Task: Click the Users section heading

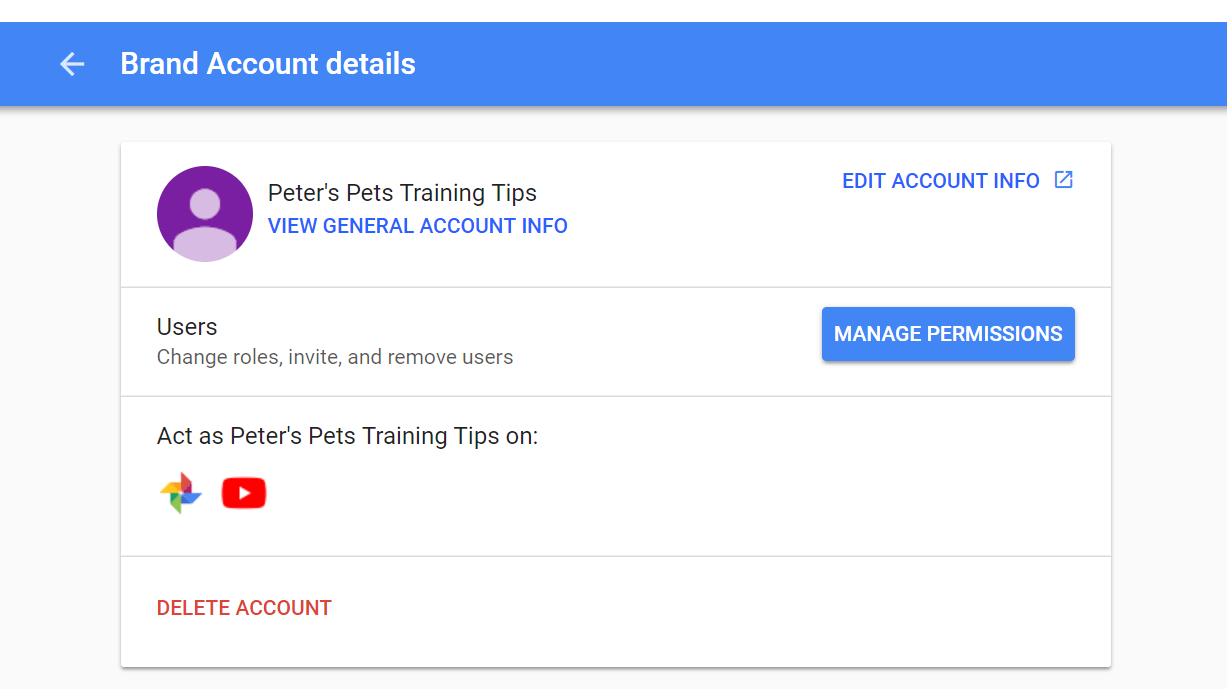Action: pos(186,327)
